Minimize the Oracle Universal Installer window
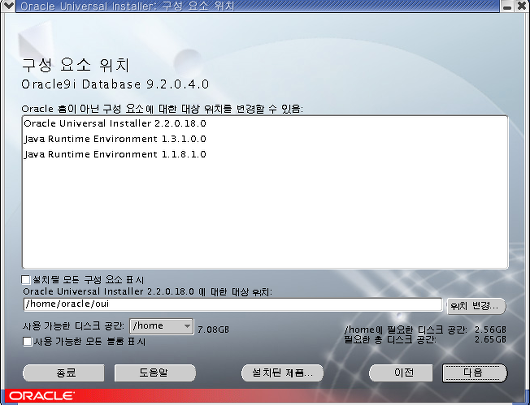Viewport: 530px width, 405px height. 507,6
